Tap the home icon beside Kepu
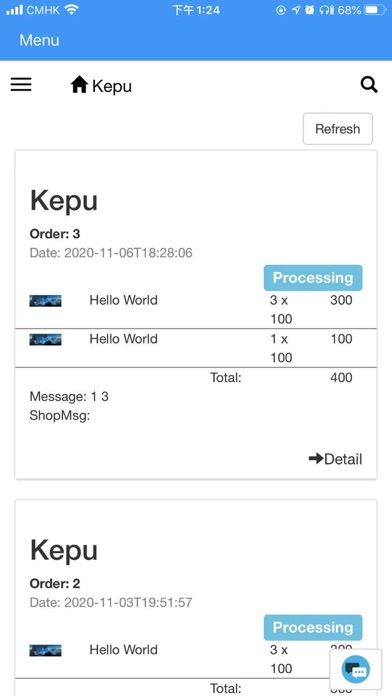392x696 pixels. tap(79, 84)
